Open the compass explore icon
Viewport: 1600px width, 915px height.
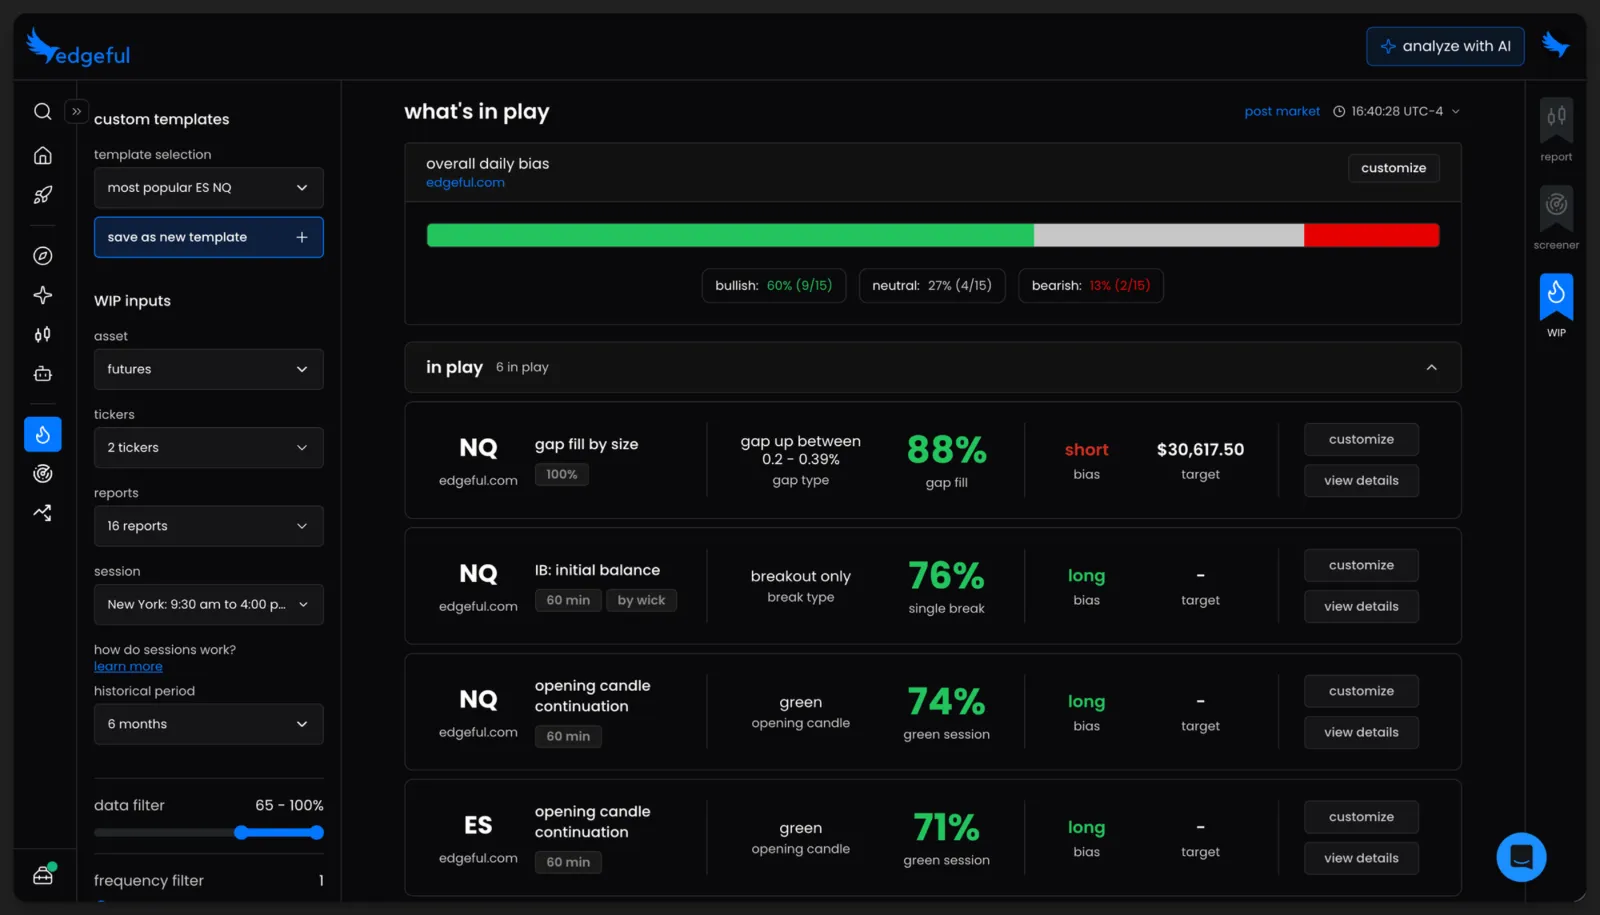click(42, 256)
